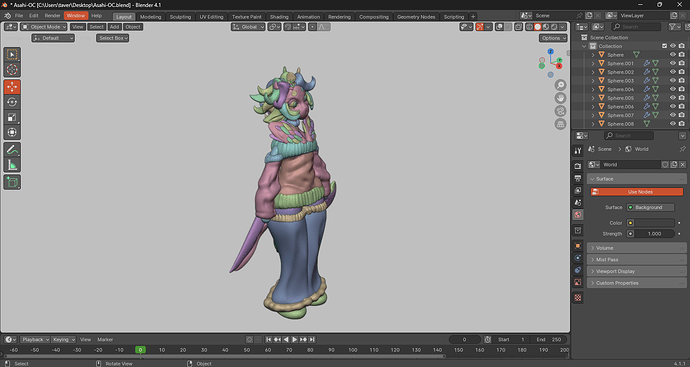Select the Transform tool
The width and height of the screenshot is (690, 367).
click(x=12, y=132)
